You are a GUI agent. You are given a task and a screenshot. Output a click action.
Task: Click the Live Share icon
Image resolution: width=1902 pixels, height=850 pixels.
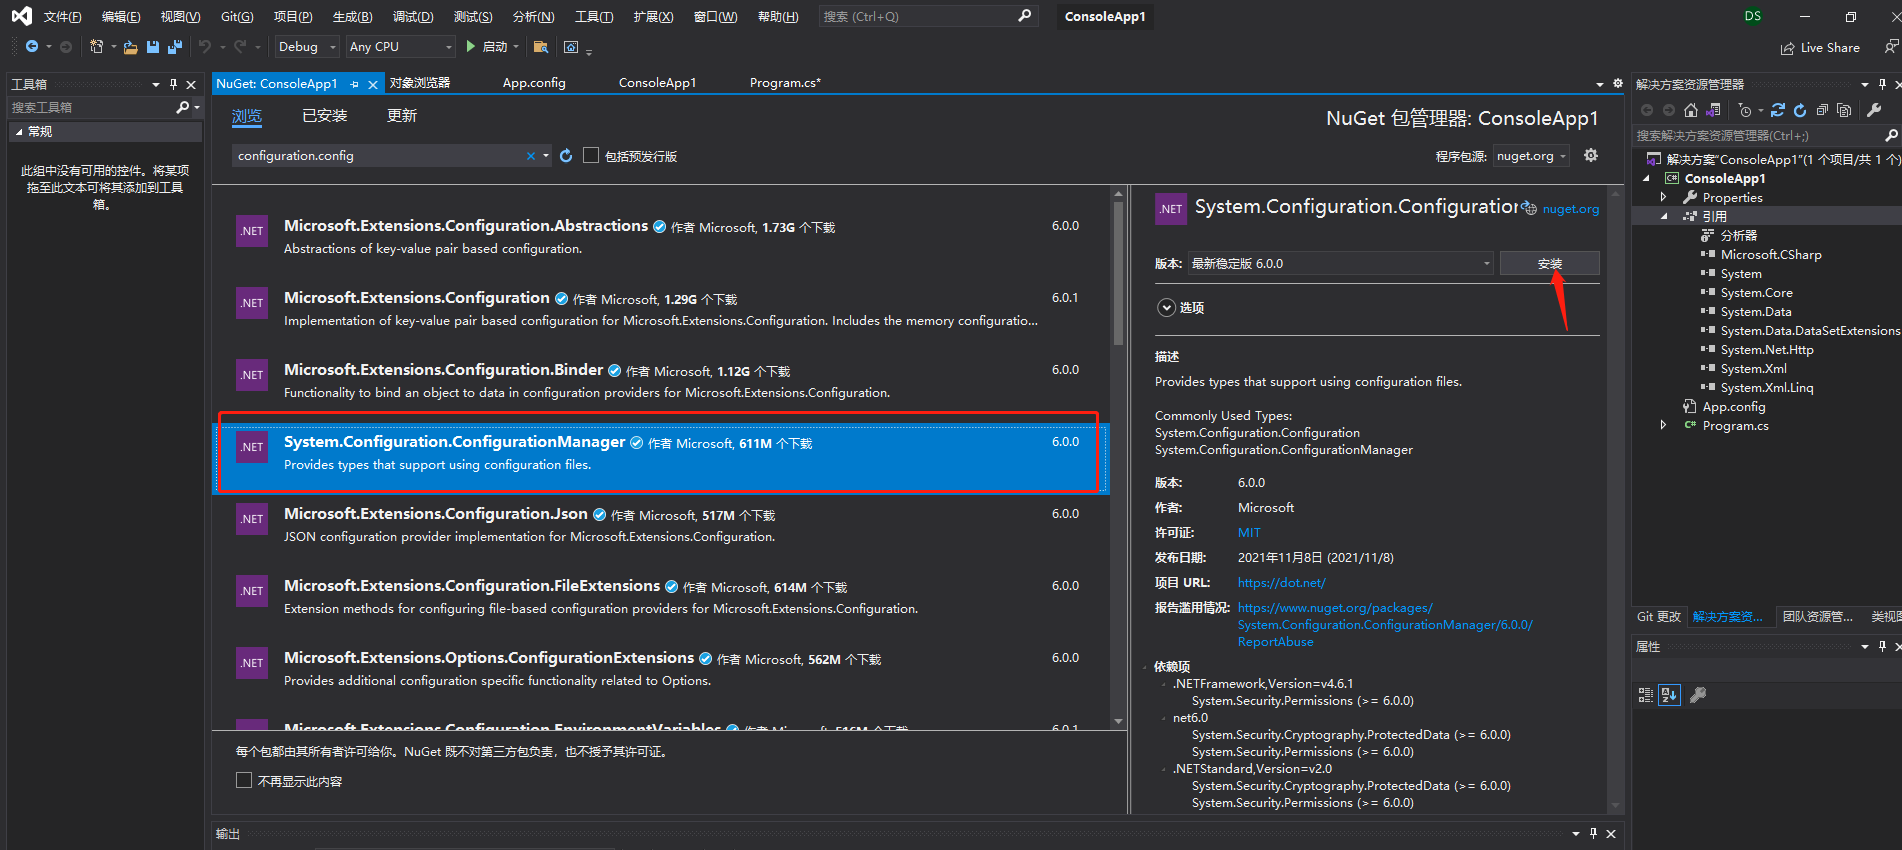(1787, 48)
